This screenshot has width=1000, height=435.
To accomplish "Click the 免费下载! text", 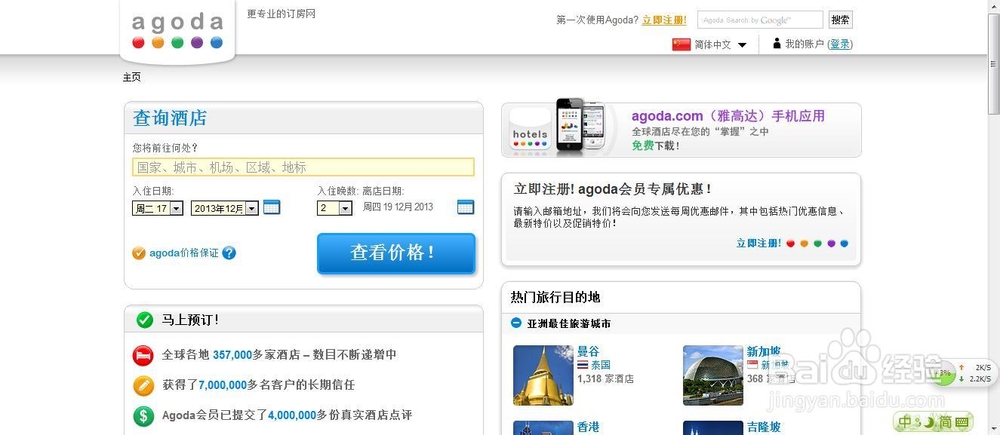I will click(656, 146).
